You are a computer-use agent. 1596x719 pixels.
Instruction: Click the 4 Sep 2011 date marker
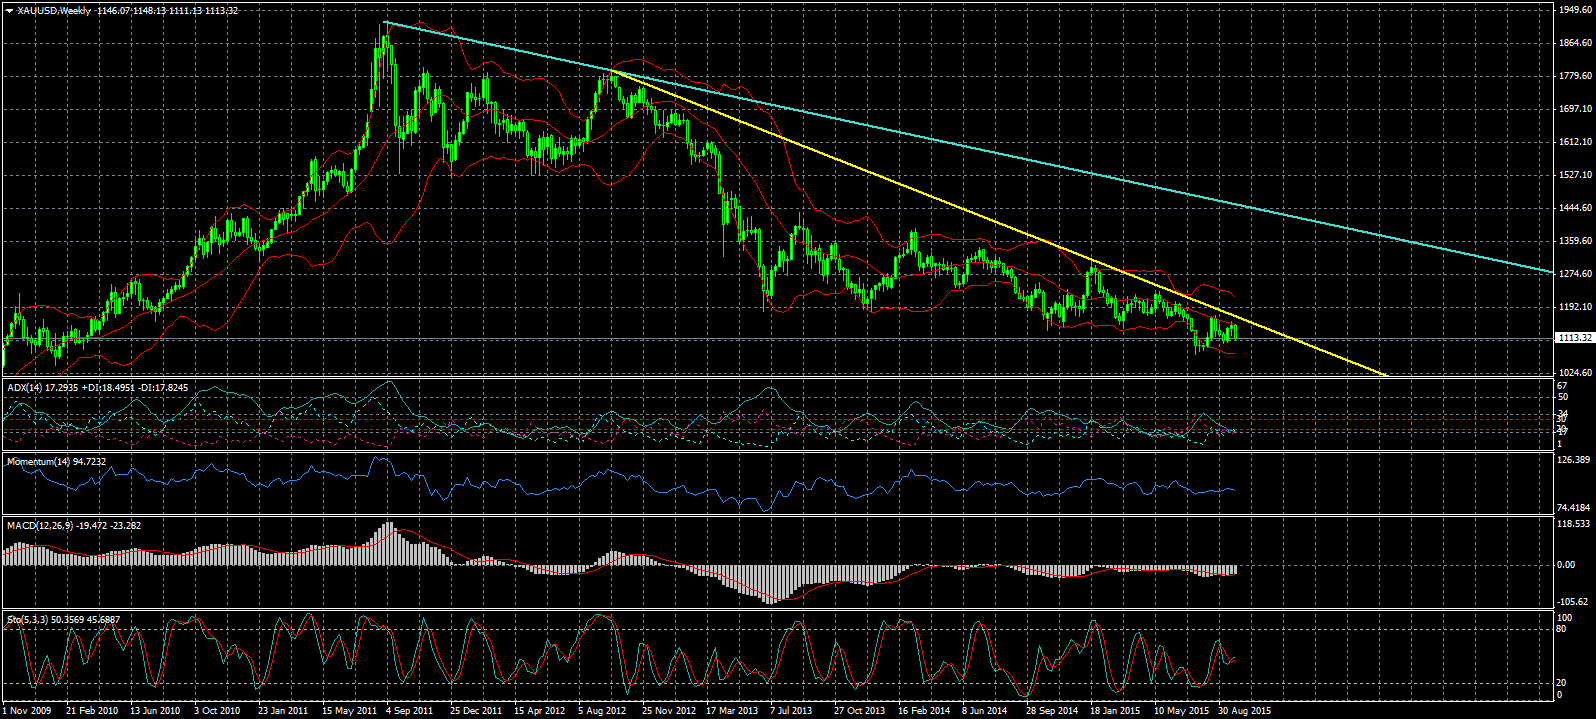tap(409, 711)
